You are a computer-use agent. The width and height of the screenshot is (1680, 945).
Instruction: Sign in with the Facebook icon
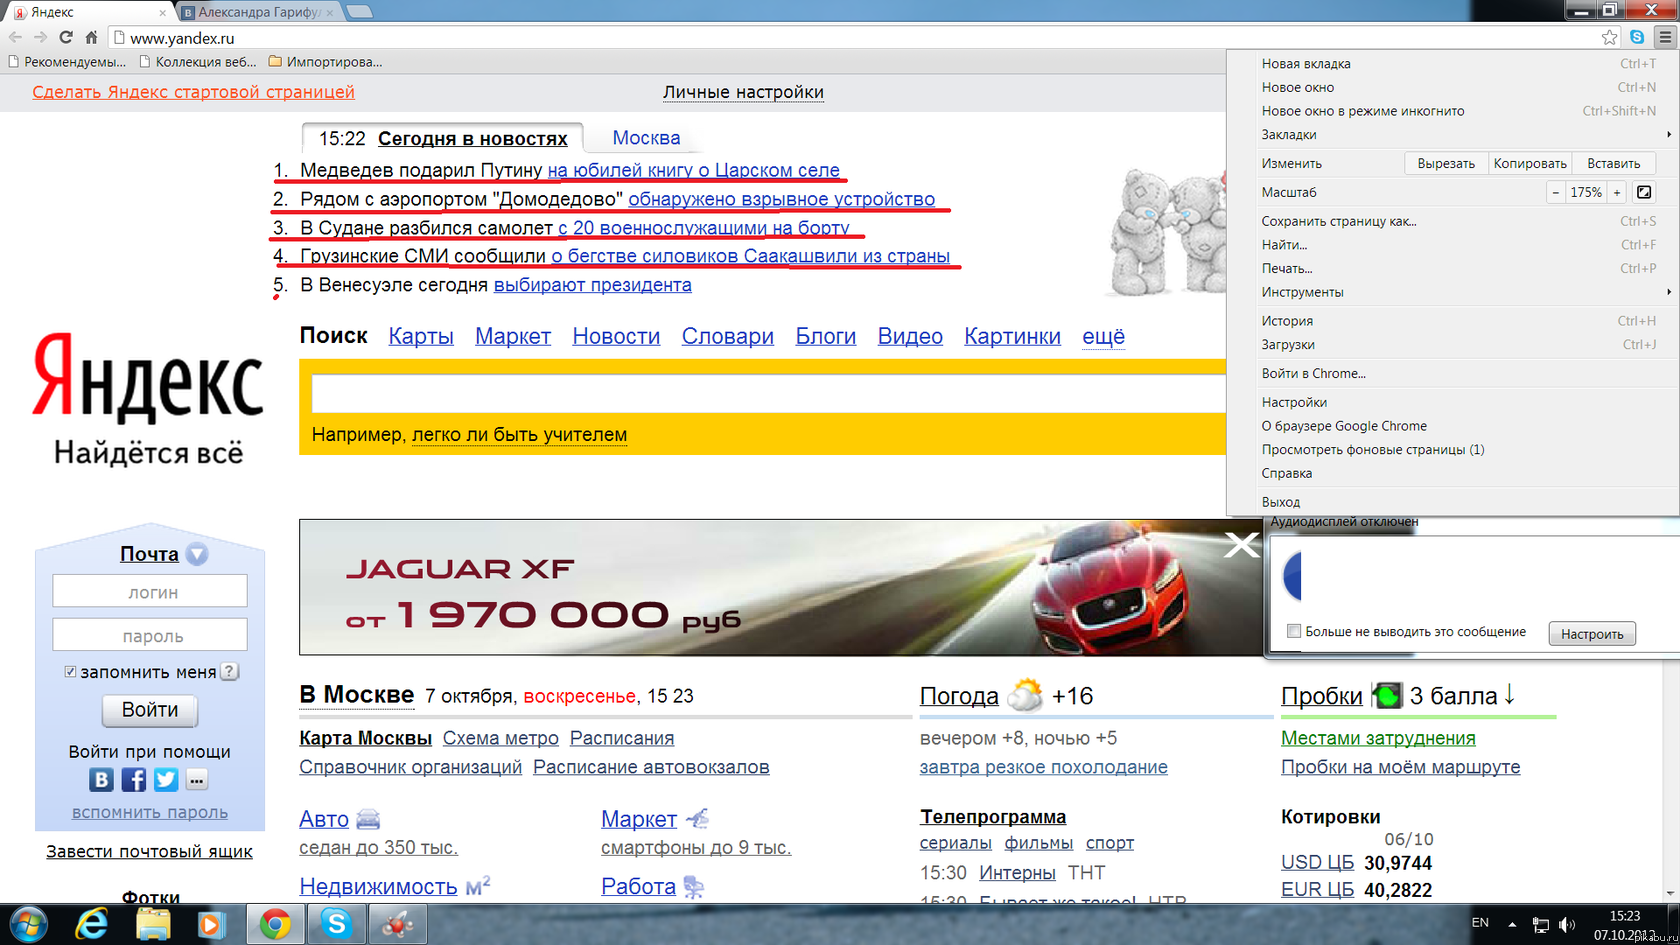tap(133, 780)
